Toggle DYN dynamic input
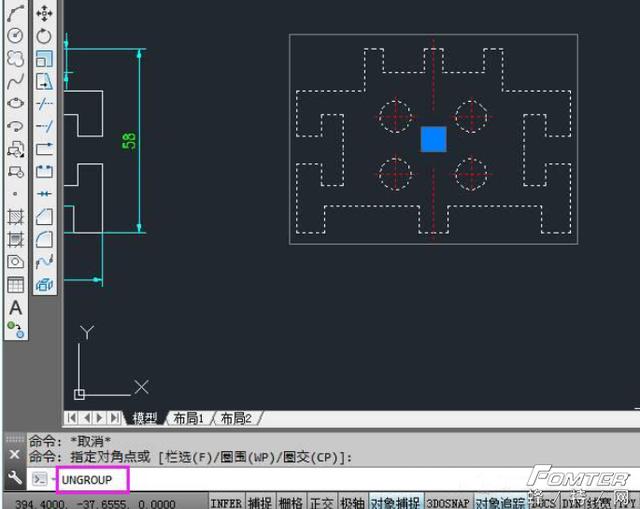The width and height of the screenshot is (640, 509). (x=571, y=502)
